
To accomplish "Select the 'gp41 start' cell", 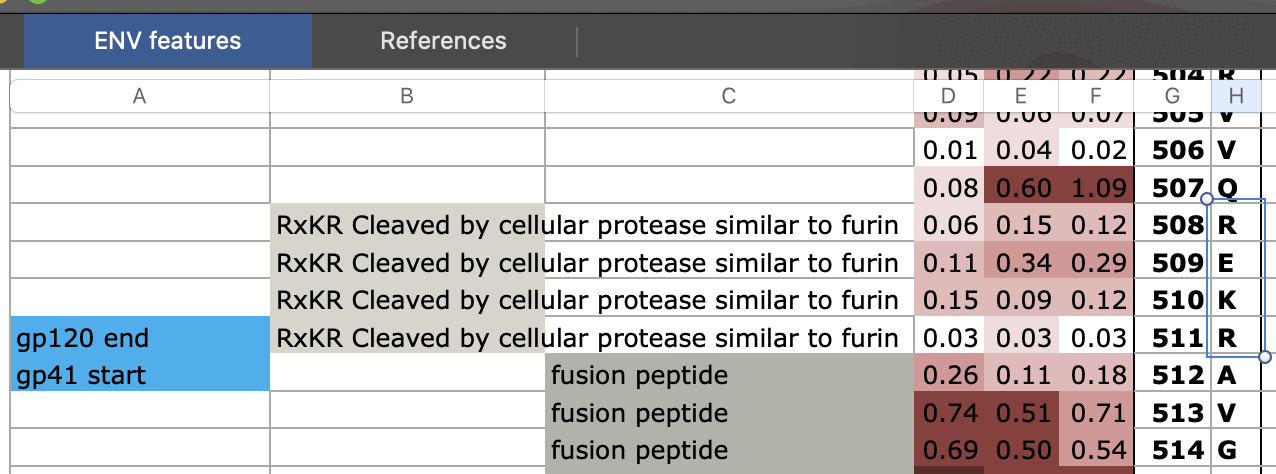I will pyautogui.click(x=139, y=376).
